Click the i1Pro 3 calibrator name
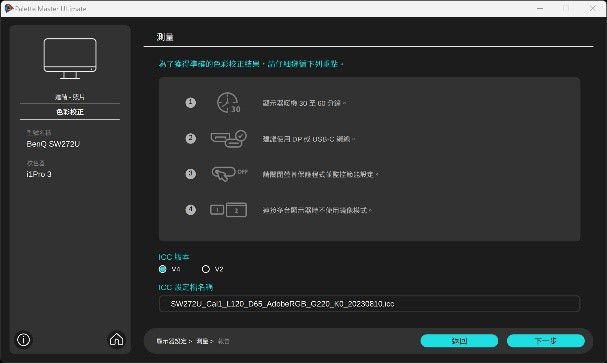 click(39, 174)
